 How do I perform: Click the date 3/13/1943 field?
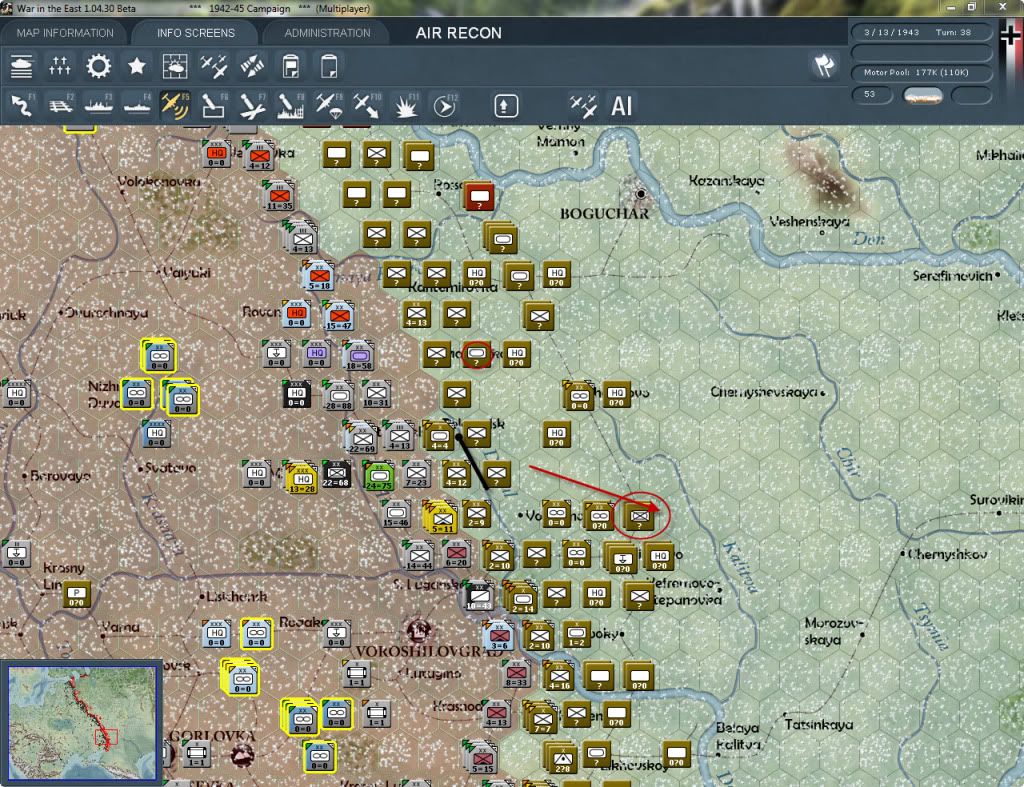891,32
